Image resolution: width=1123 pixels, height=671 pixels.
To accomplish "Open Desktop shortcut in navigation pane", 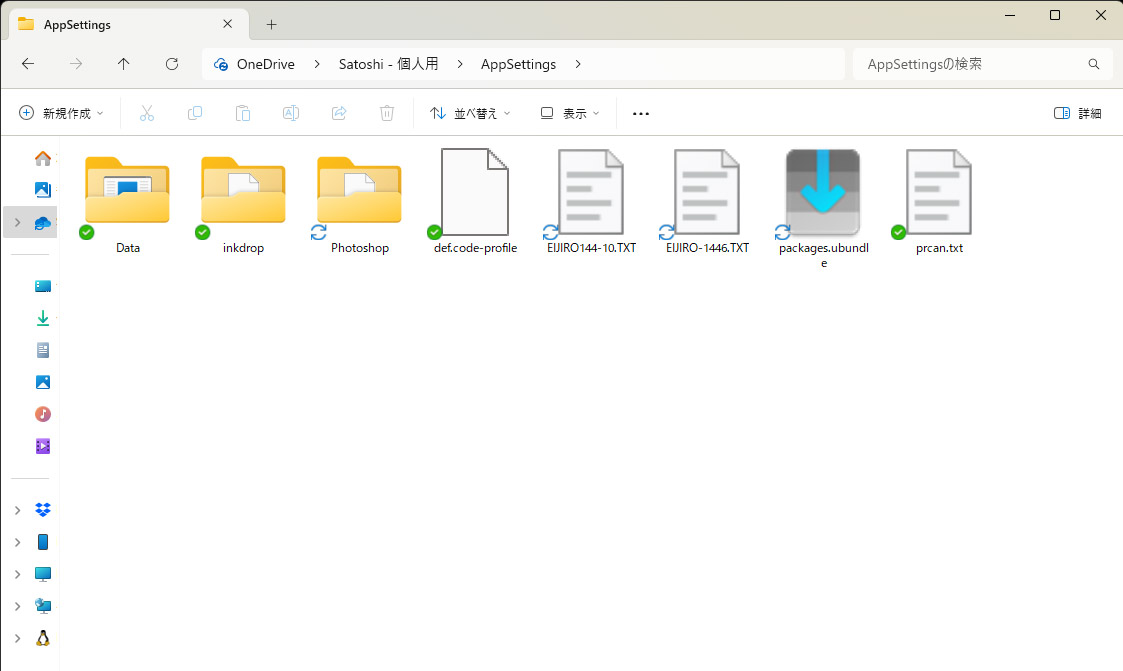I will (x=43, y=286).
